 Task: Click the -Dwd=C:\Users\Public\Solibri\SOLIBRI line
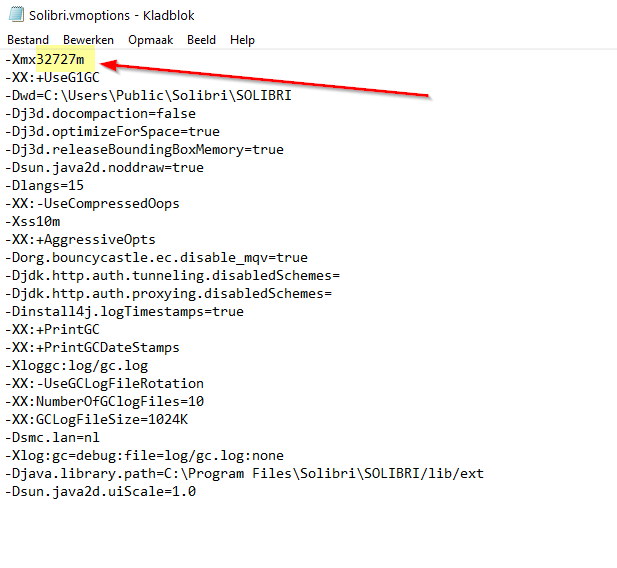[x=148, y=95]
